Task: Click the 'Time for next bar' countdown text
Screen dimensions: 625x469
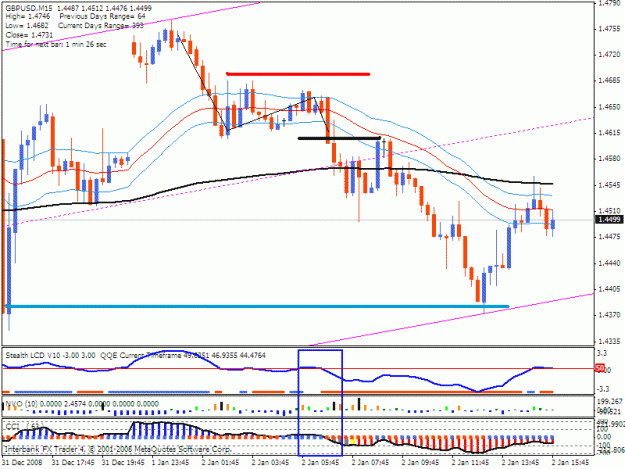Action: pyautogui.click(x=56, y=44)
